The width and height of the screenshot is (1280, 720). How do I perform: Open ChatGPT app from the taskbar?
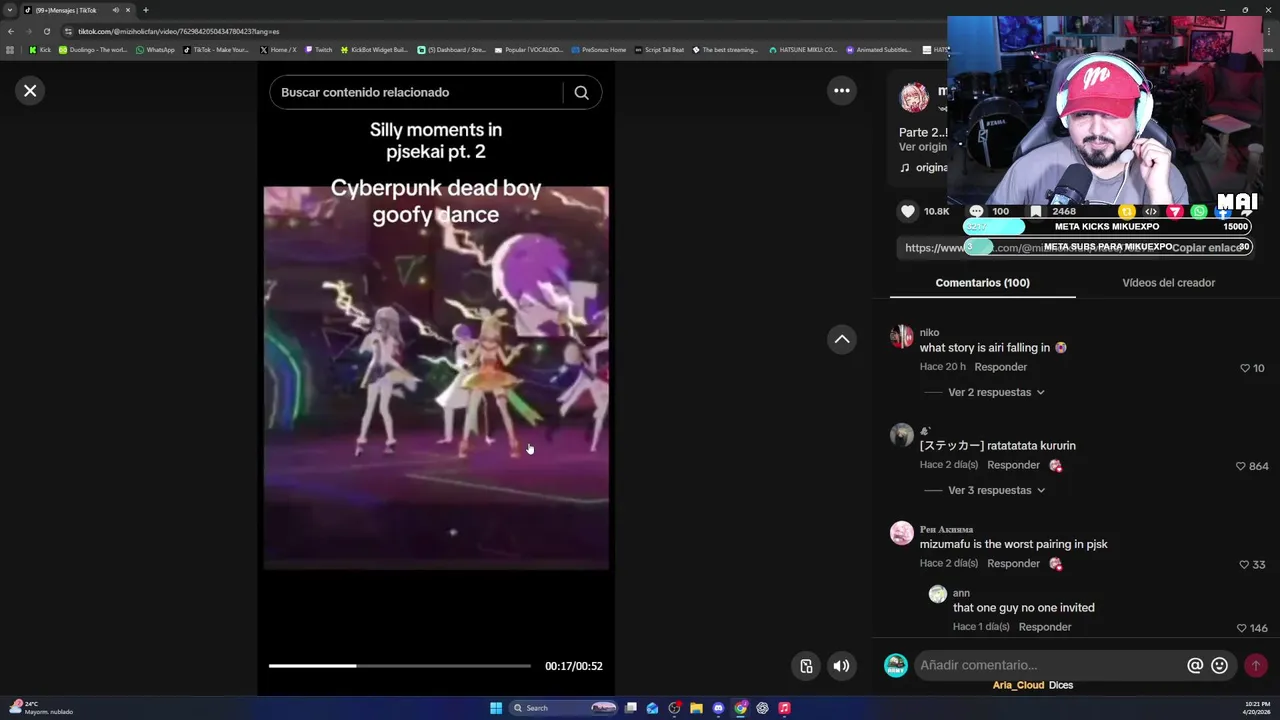[762, 708]
